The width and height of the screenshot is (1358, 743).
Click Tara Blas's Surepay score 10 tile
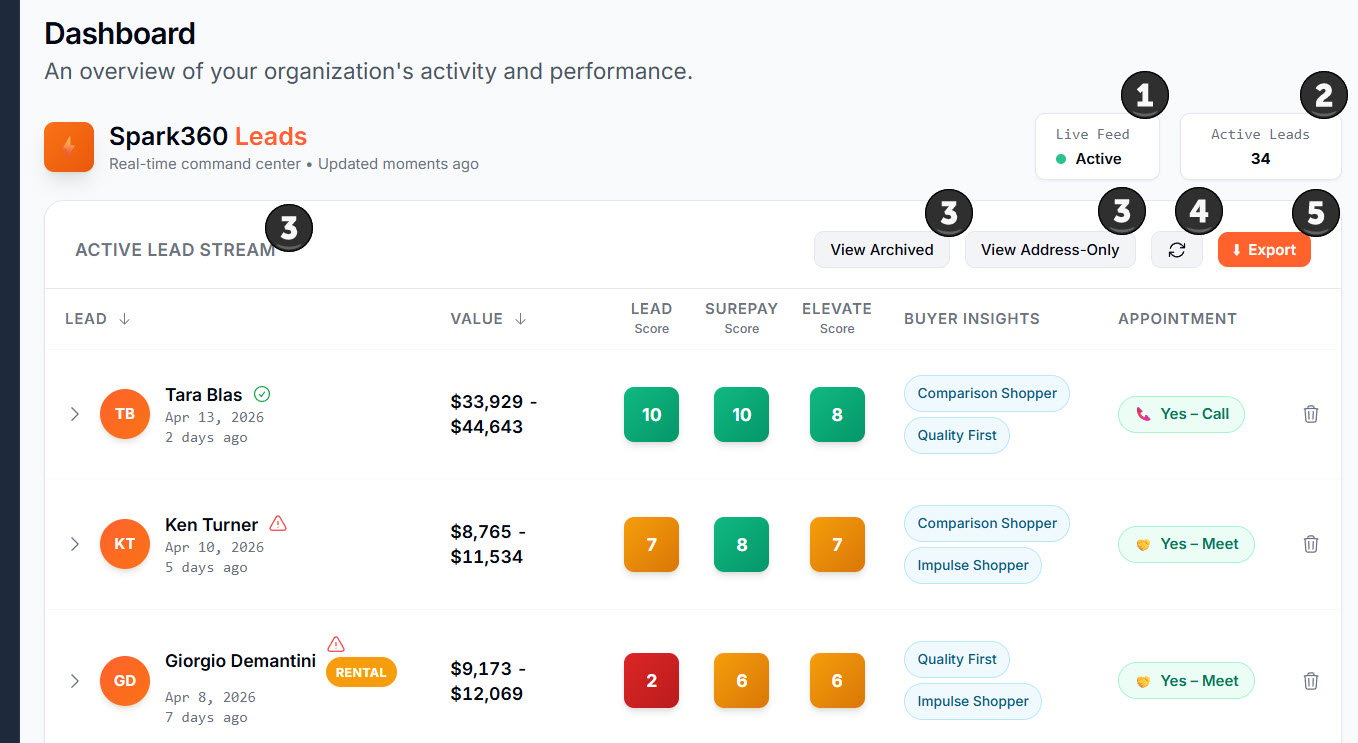coord(741,414)
